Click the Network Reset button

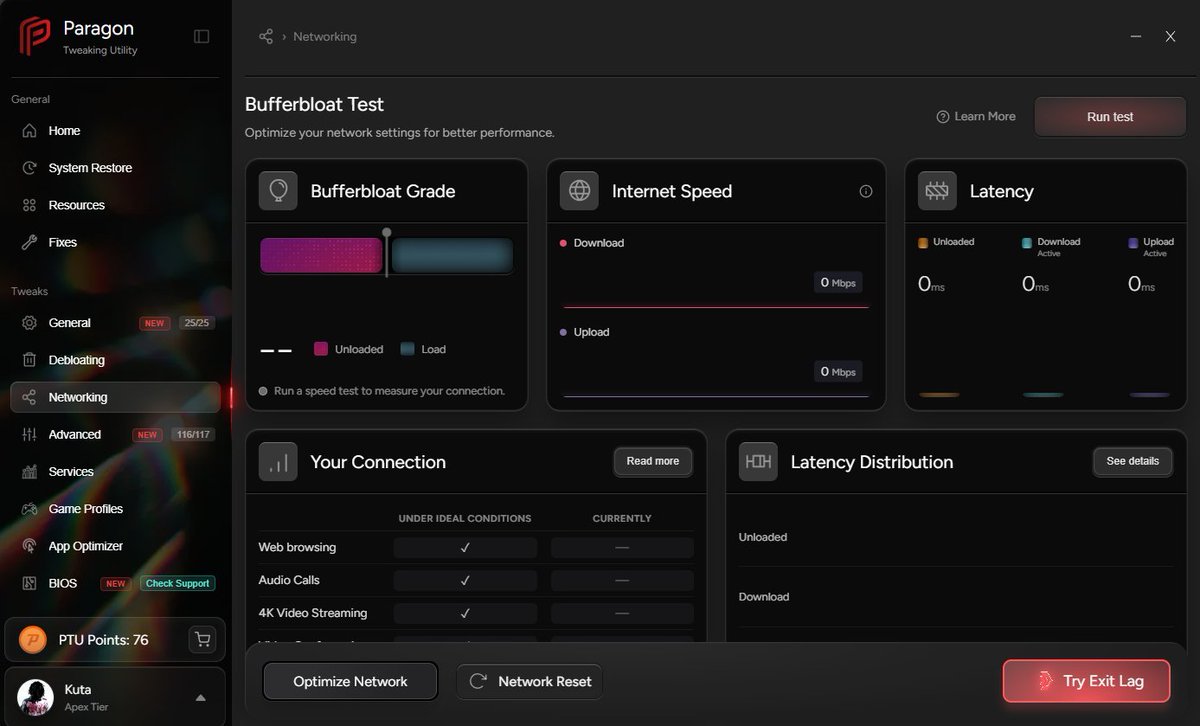(x=529, y=681)
